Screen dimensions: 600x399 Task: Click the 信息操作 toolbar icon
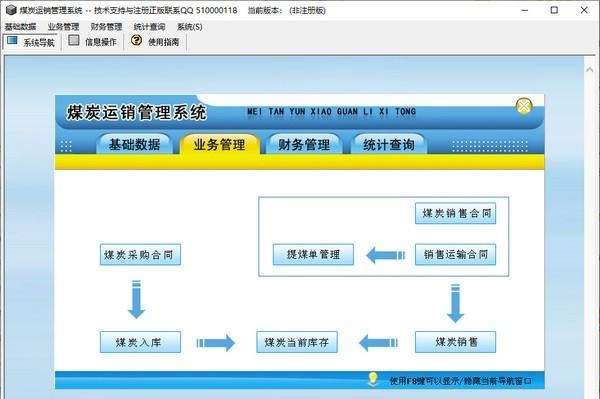73,40
